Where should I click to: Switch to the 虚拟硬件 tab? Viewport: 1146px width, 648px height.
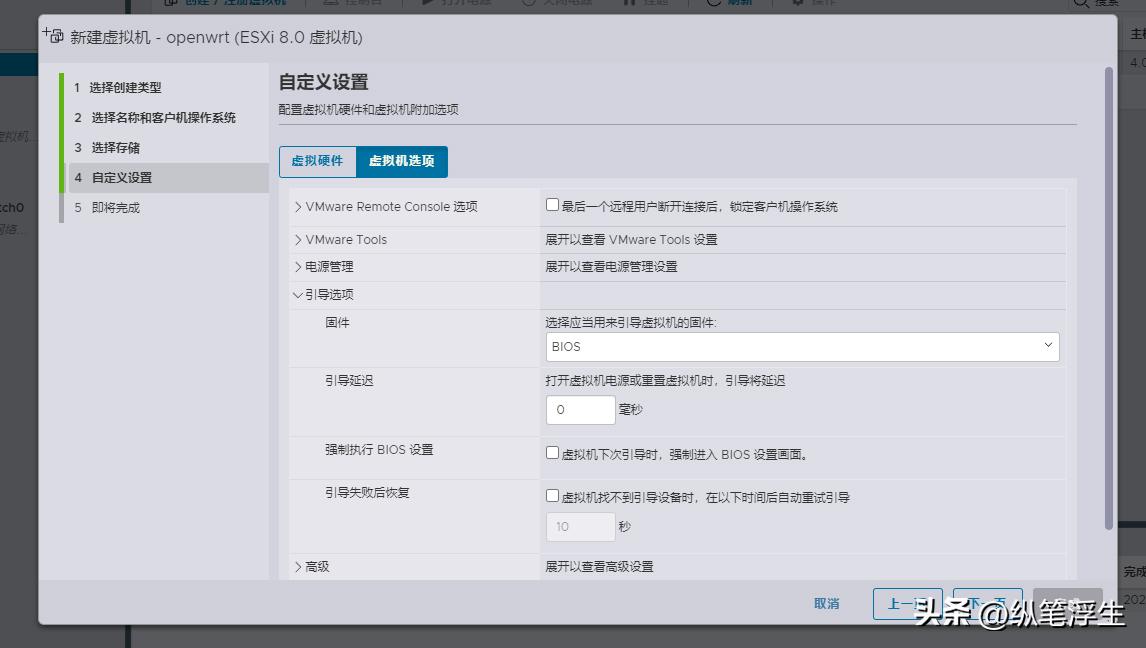(x=317, y=160)
